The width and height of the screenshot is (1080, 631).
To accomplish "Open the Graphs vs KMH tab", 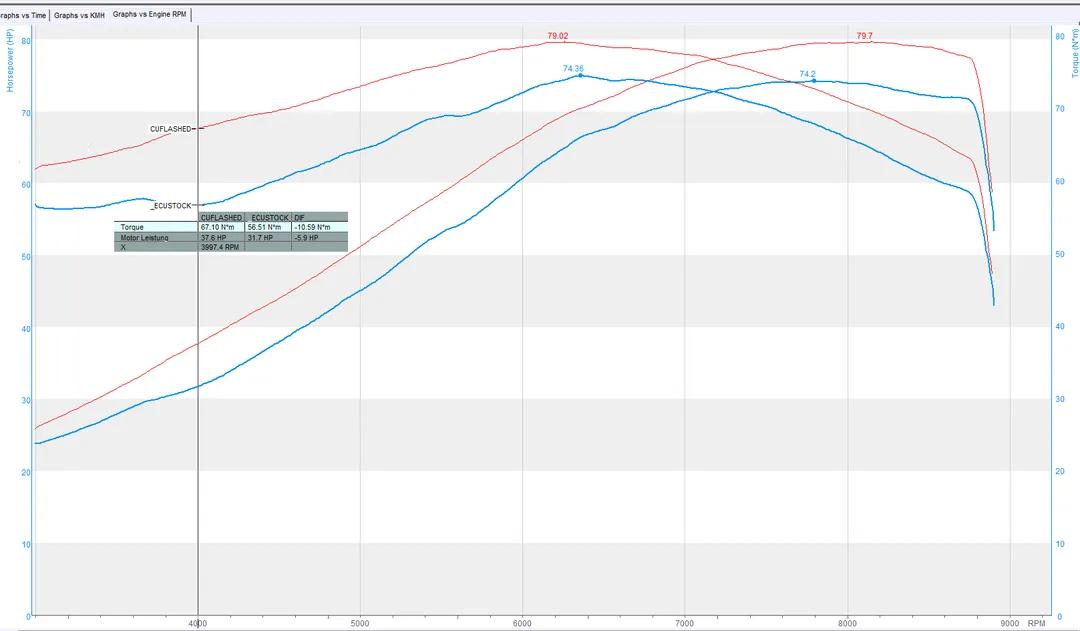I will pyautogui.click(x=79, y=15).
